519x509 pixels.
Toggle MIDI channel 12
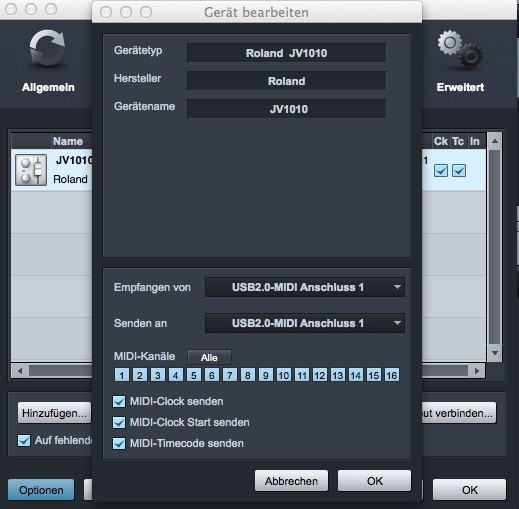point(320,375)
